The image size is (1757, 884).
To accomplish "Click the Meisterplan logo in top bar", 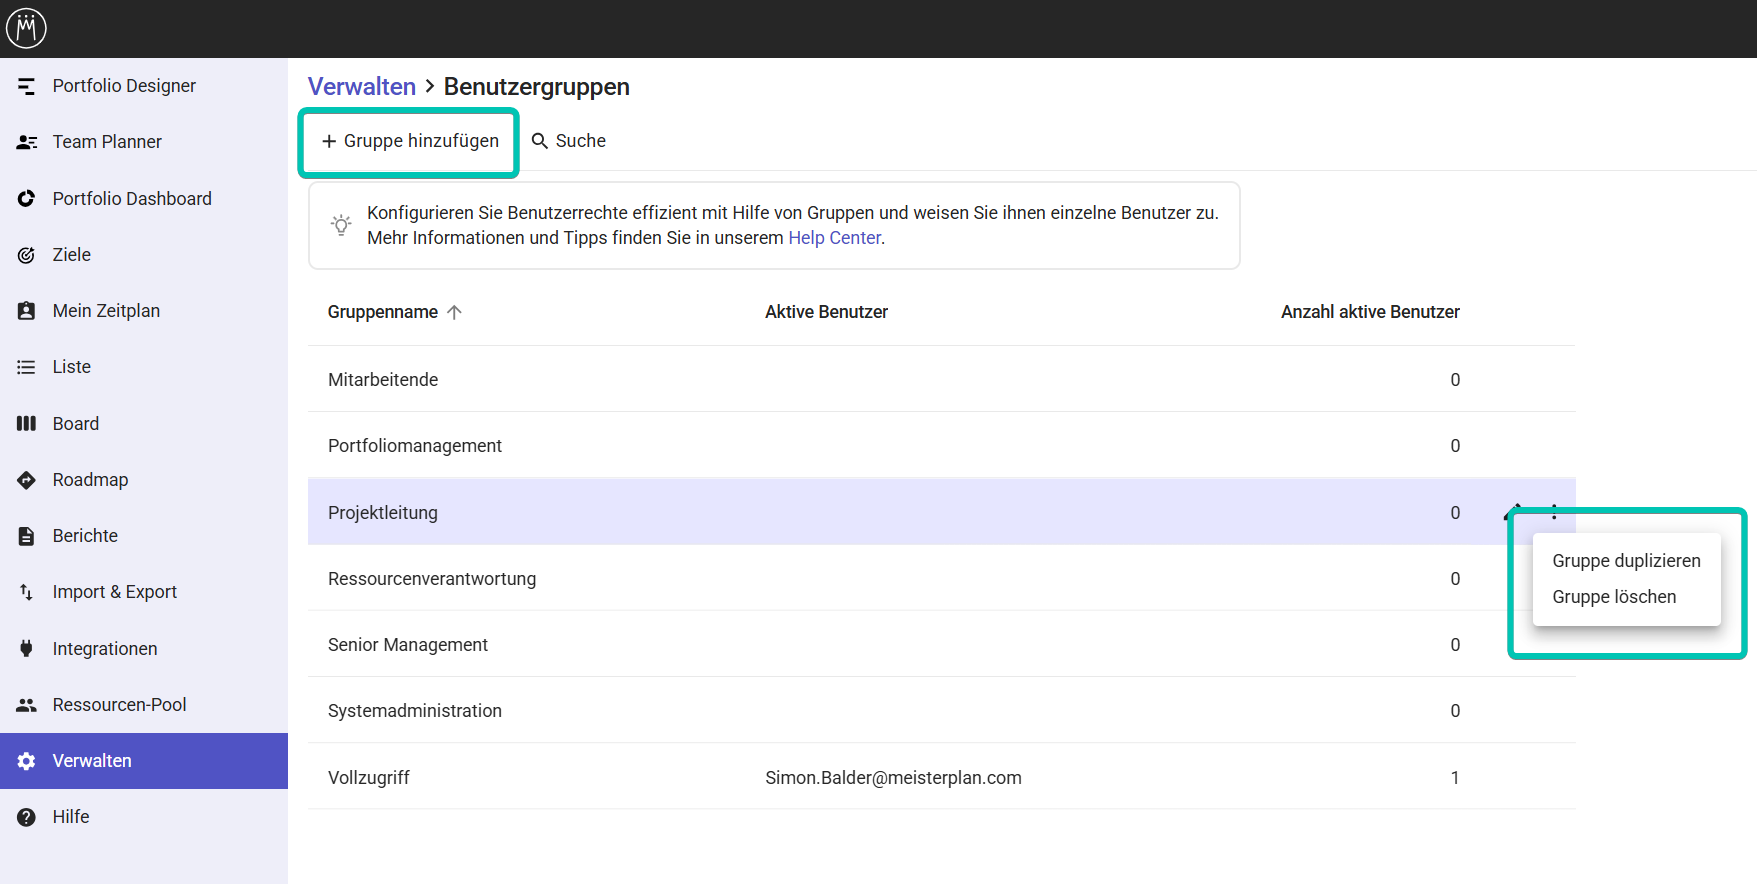I will [26, 28].
